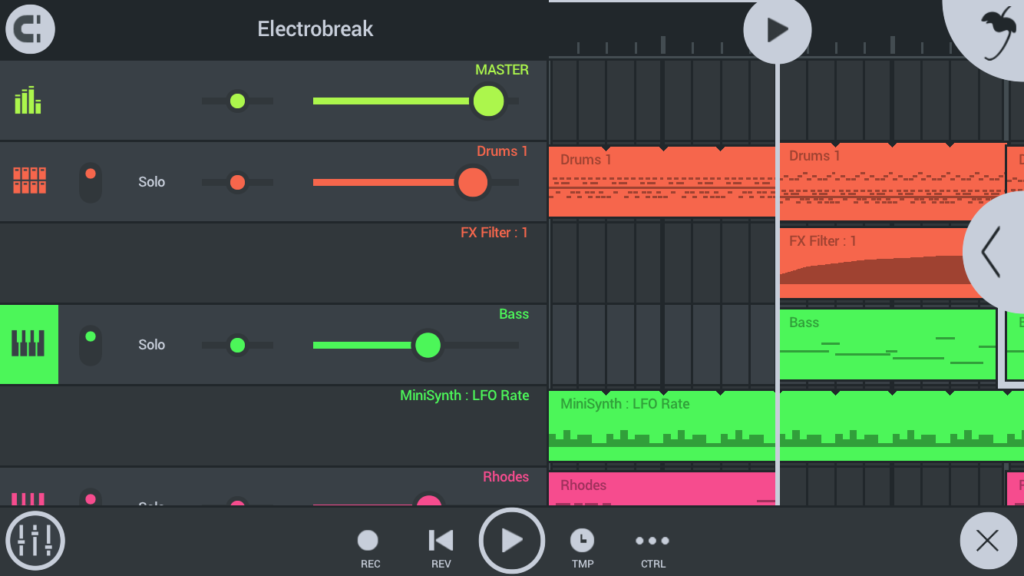
Task: Adjust the MASTER pan knob
Action: (x=238, y=101)
